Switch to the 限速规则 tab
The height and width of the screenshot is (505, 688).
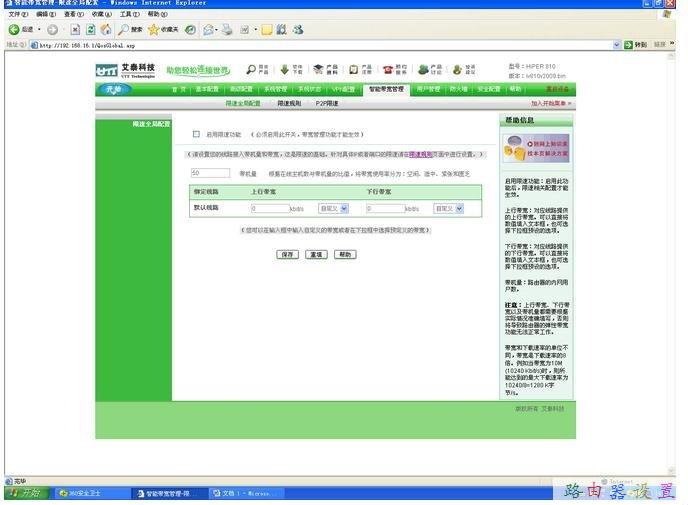pyautogui.click(x=289, y=103)
